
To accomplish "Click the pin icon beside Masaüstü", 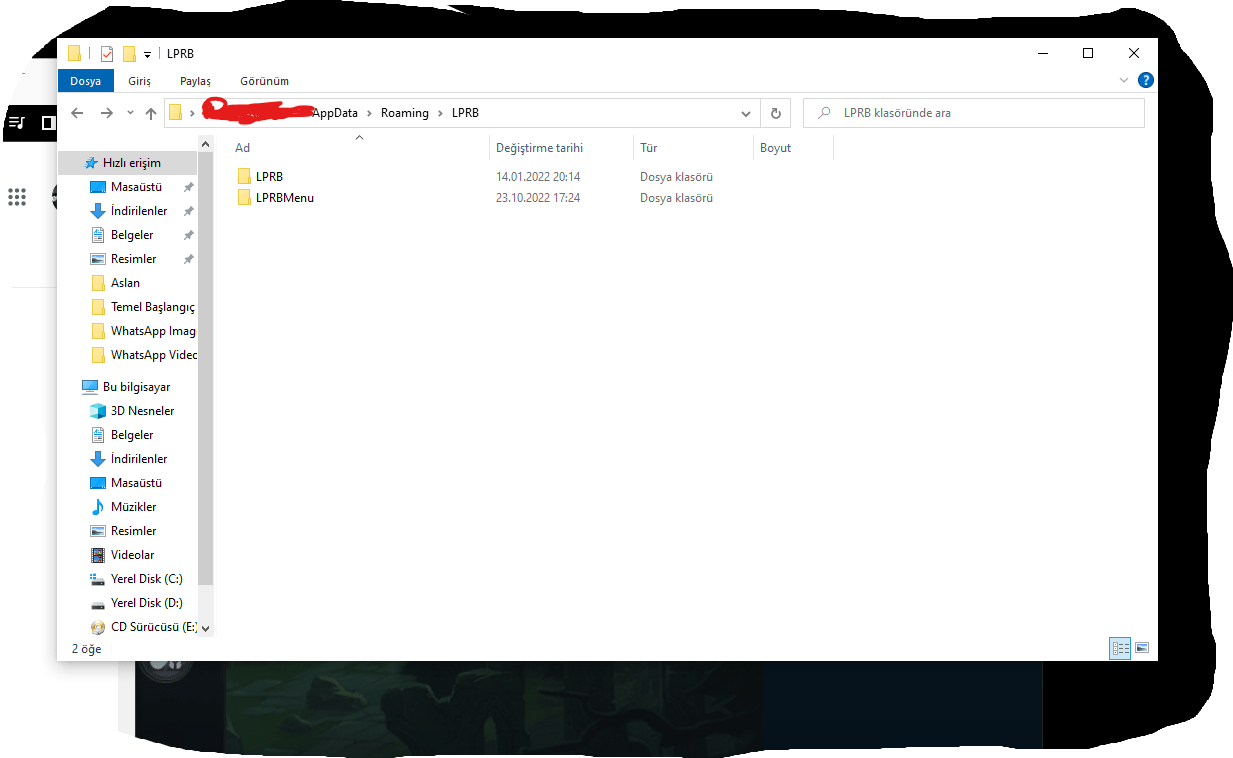I will tap(188, 187).
